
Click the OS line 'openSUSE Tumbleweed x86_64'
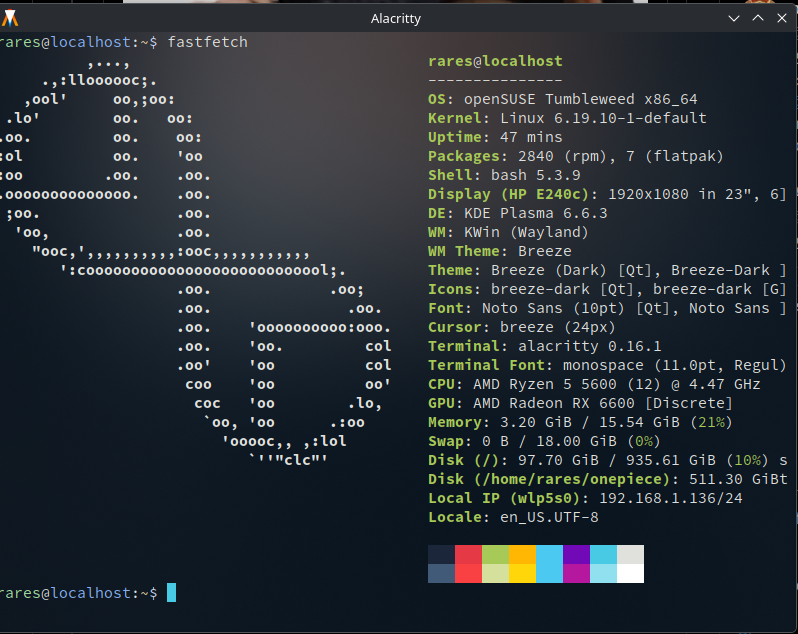coord(580,99)
